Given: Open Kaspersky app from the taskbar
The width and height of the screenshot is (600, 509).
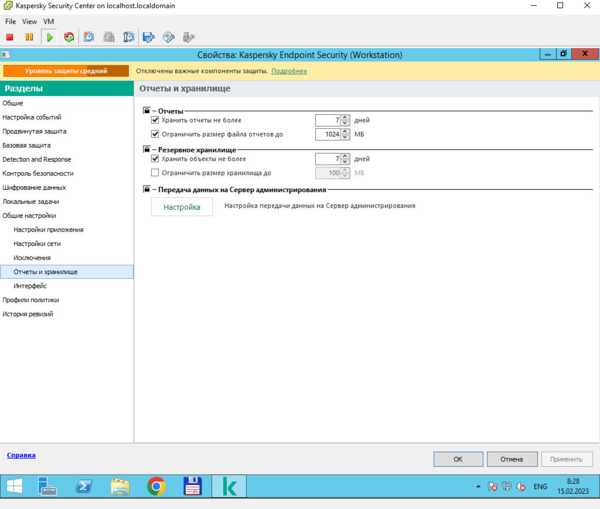Looking at the screenshot, I should pyautogui.click(x=231, y=487).
